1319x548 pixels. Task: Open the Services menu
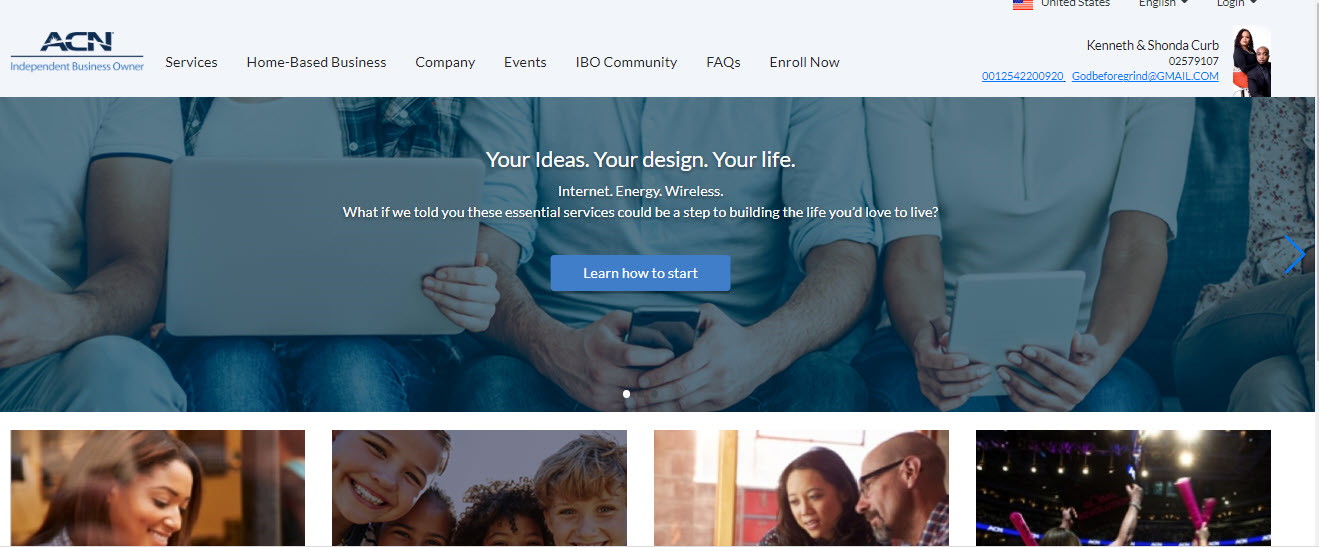pos(191,62)
